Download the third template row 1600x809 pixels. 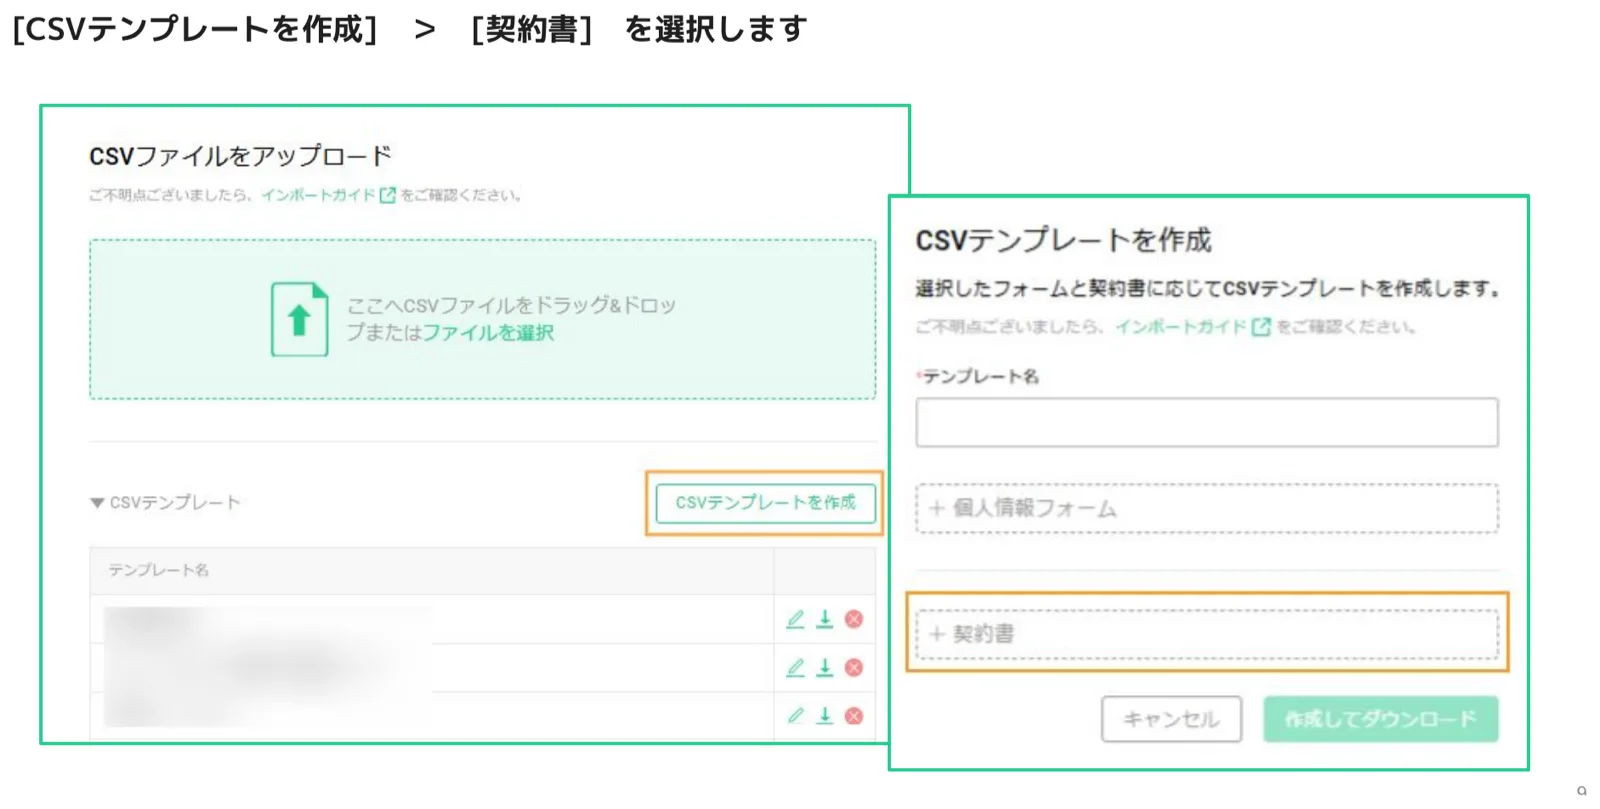tap(825, 715)
